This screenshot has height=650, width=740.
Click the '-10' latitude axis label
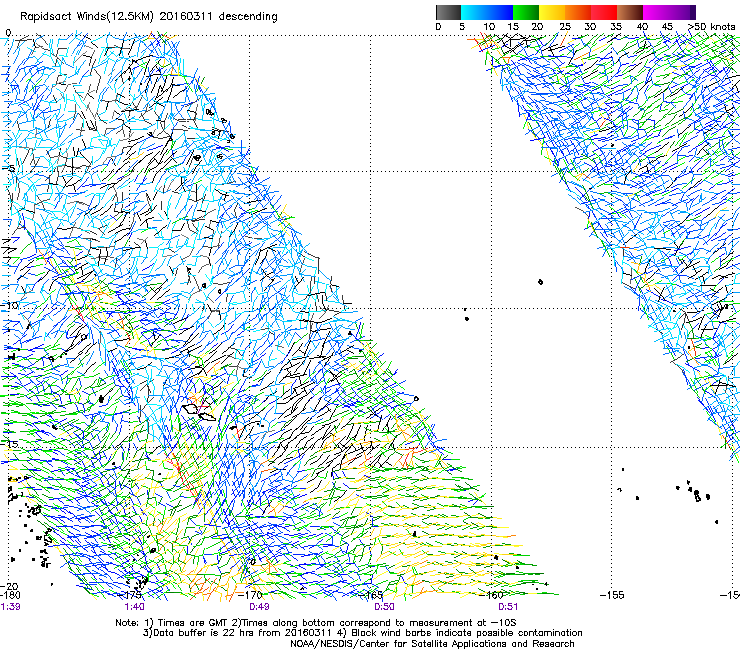10,305
